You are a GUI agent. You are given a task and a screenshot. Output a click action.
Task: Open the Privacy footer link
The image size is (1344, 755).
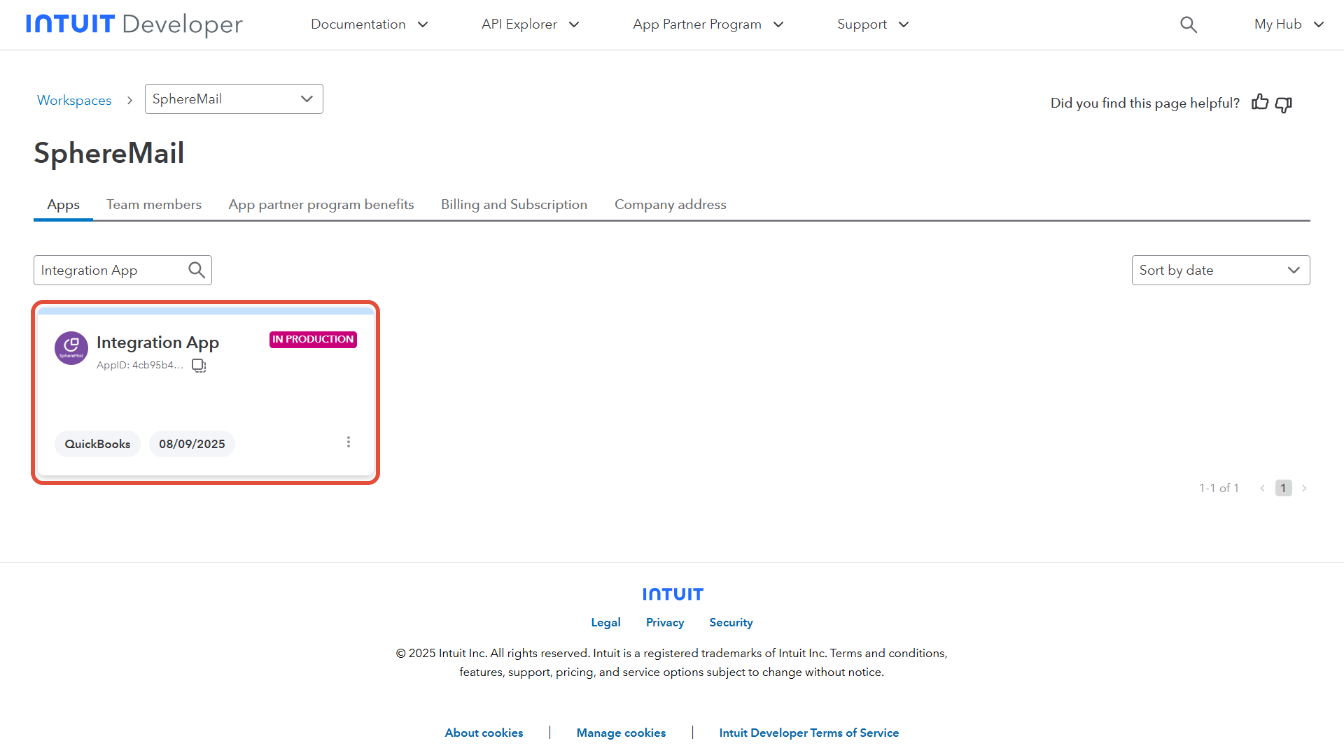(665, 622)
